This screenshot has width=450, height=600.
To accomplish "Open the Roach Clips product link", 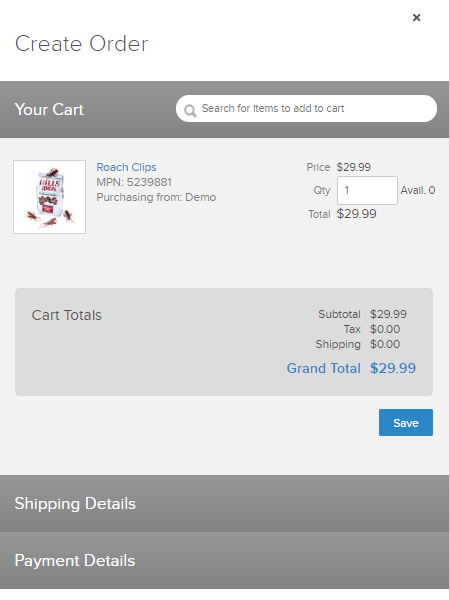I will [126, 167].
